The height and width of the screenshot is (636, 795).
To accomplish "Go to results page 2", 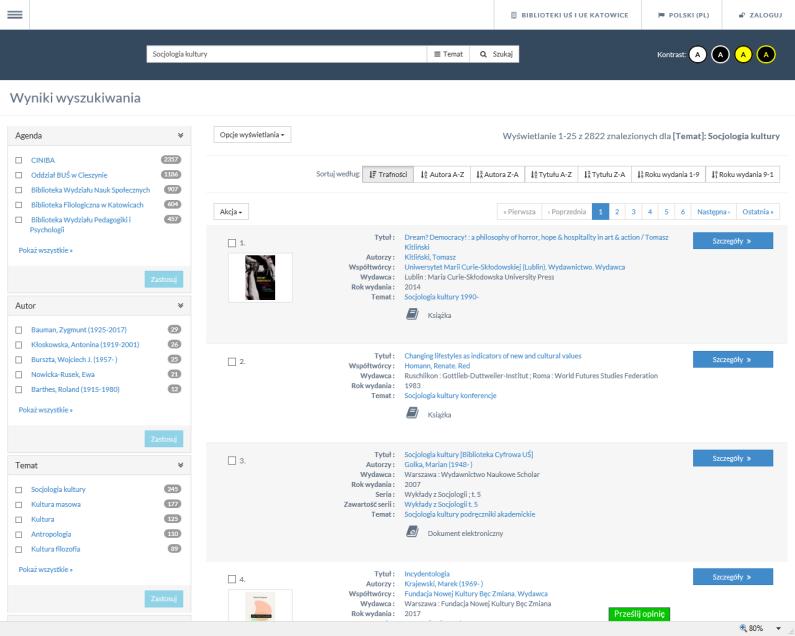I will pyautogui.click(x=617, y=211).
